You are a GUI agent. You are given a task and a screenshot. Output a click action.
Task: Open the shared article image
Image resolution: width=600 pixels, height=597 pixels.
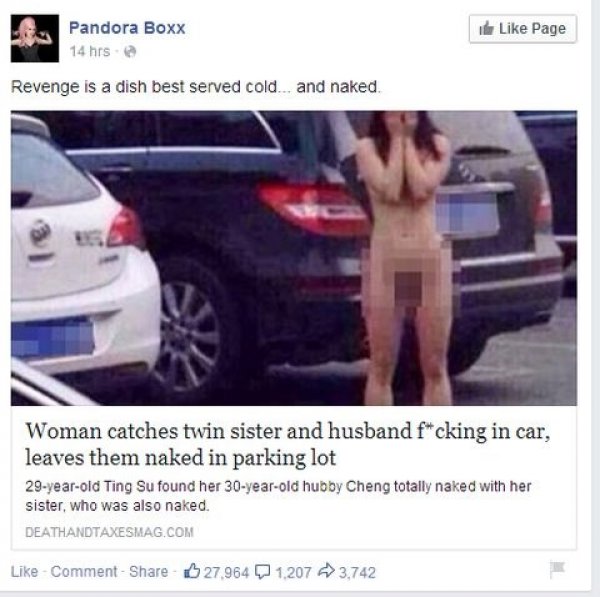(294, 258)
